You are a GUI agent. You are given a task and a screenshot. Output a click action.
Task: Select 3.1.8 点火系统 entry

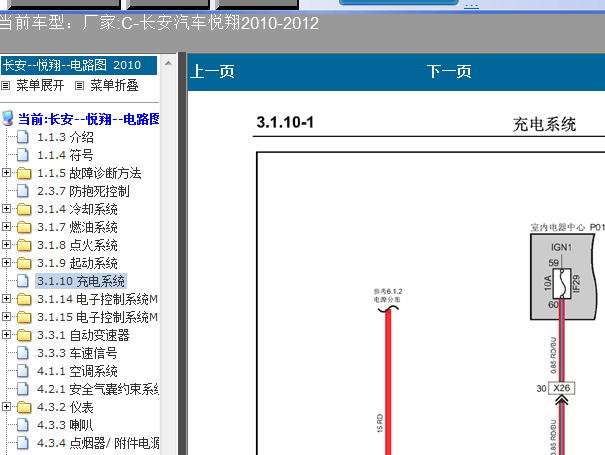pyautogui.click(x=77, y=245)
